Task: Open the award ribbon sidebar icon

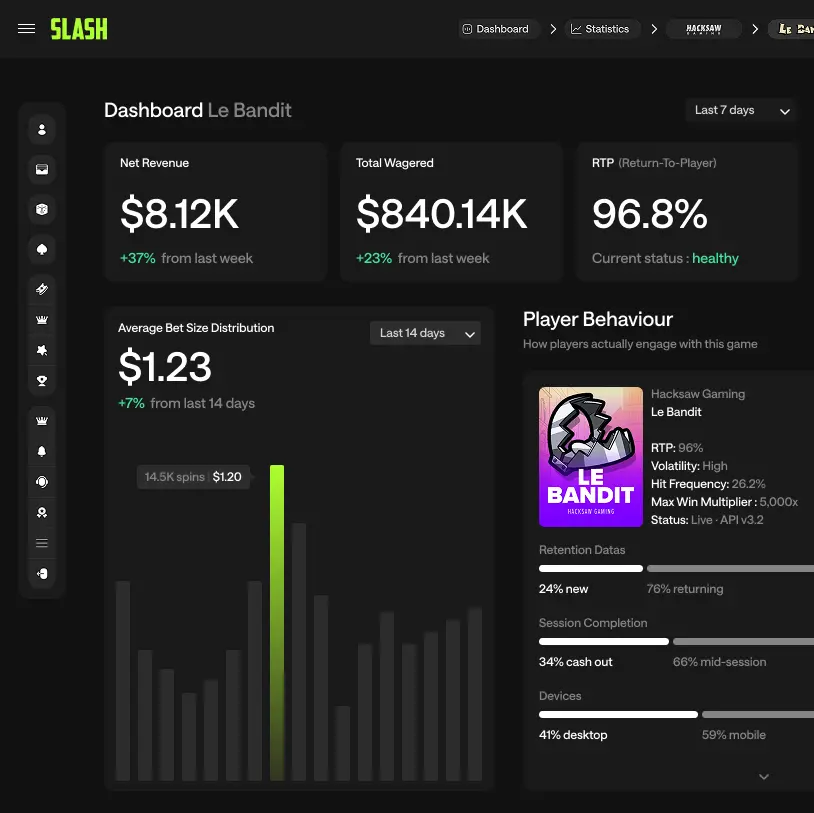Action: (x=42, y=512)
